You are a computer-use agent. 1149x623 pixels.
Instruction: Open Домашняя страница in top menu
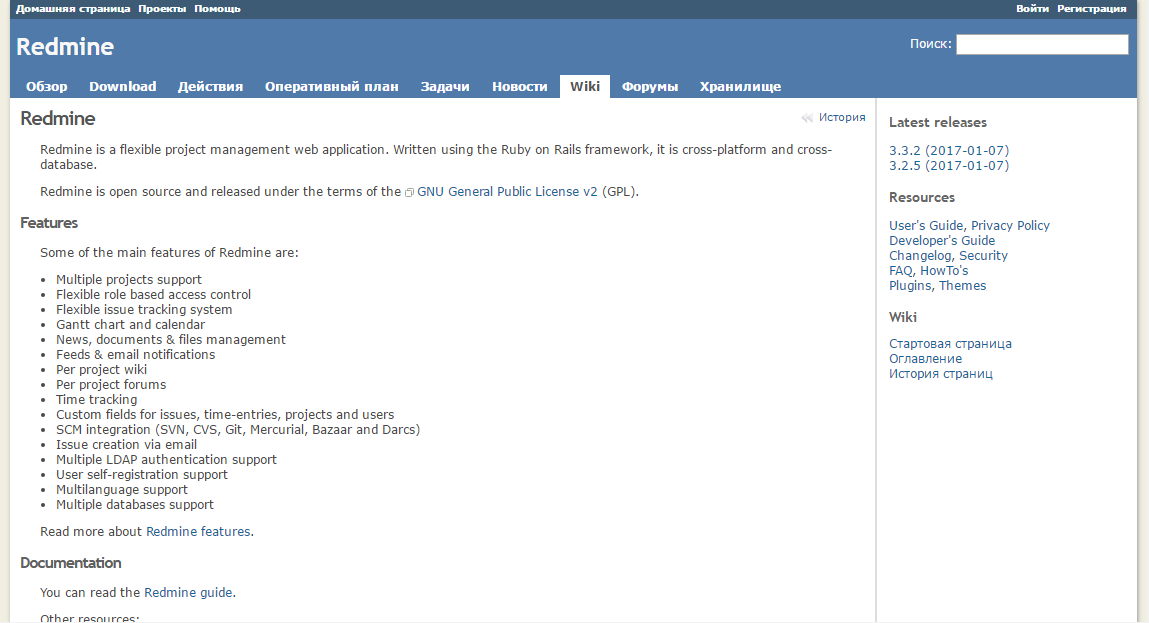click(x=72, y=8)
